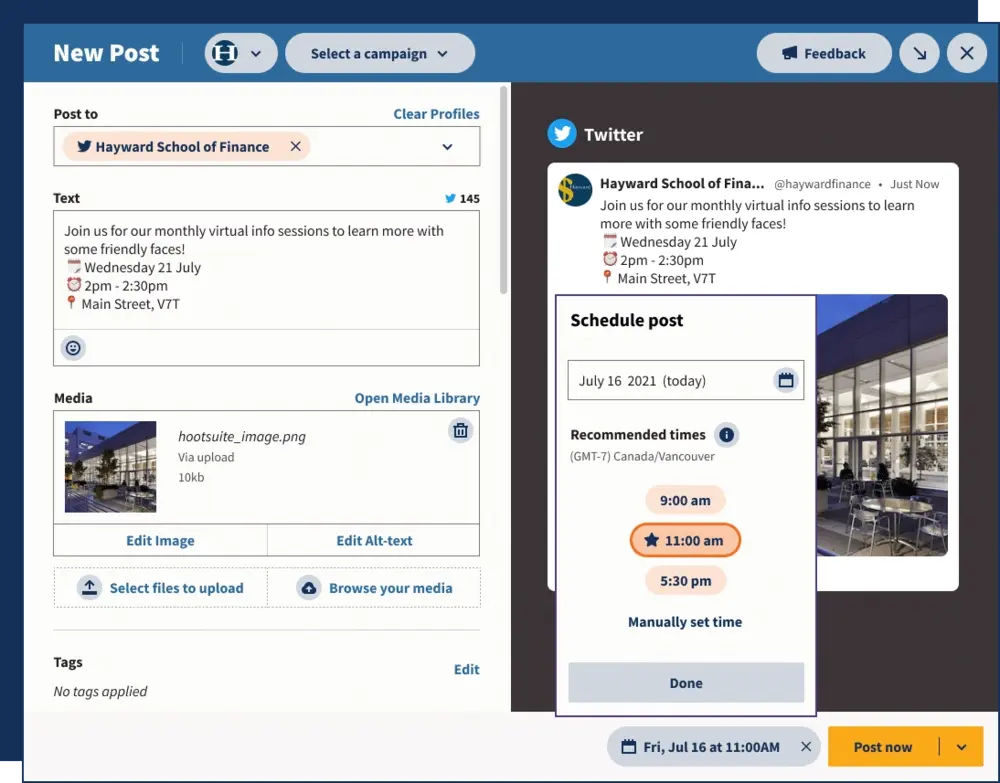The width and height of the screenshot is (1000, 783).
Task: Select the 5:30 pm recommended time
Action: click(685, 580)
